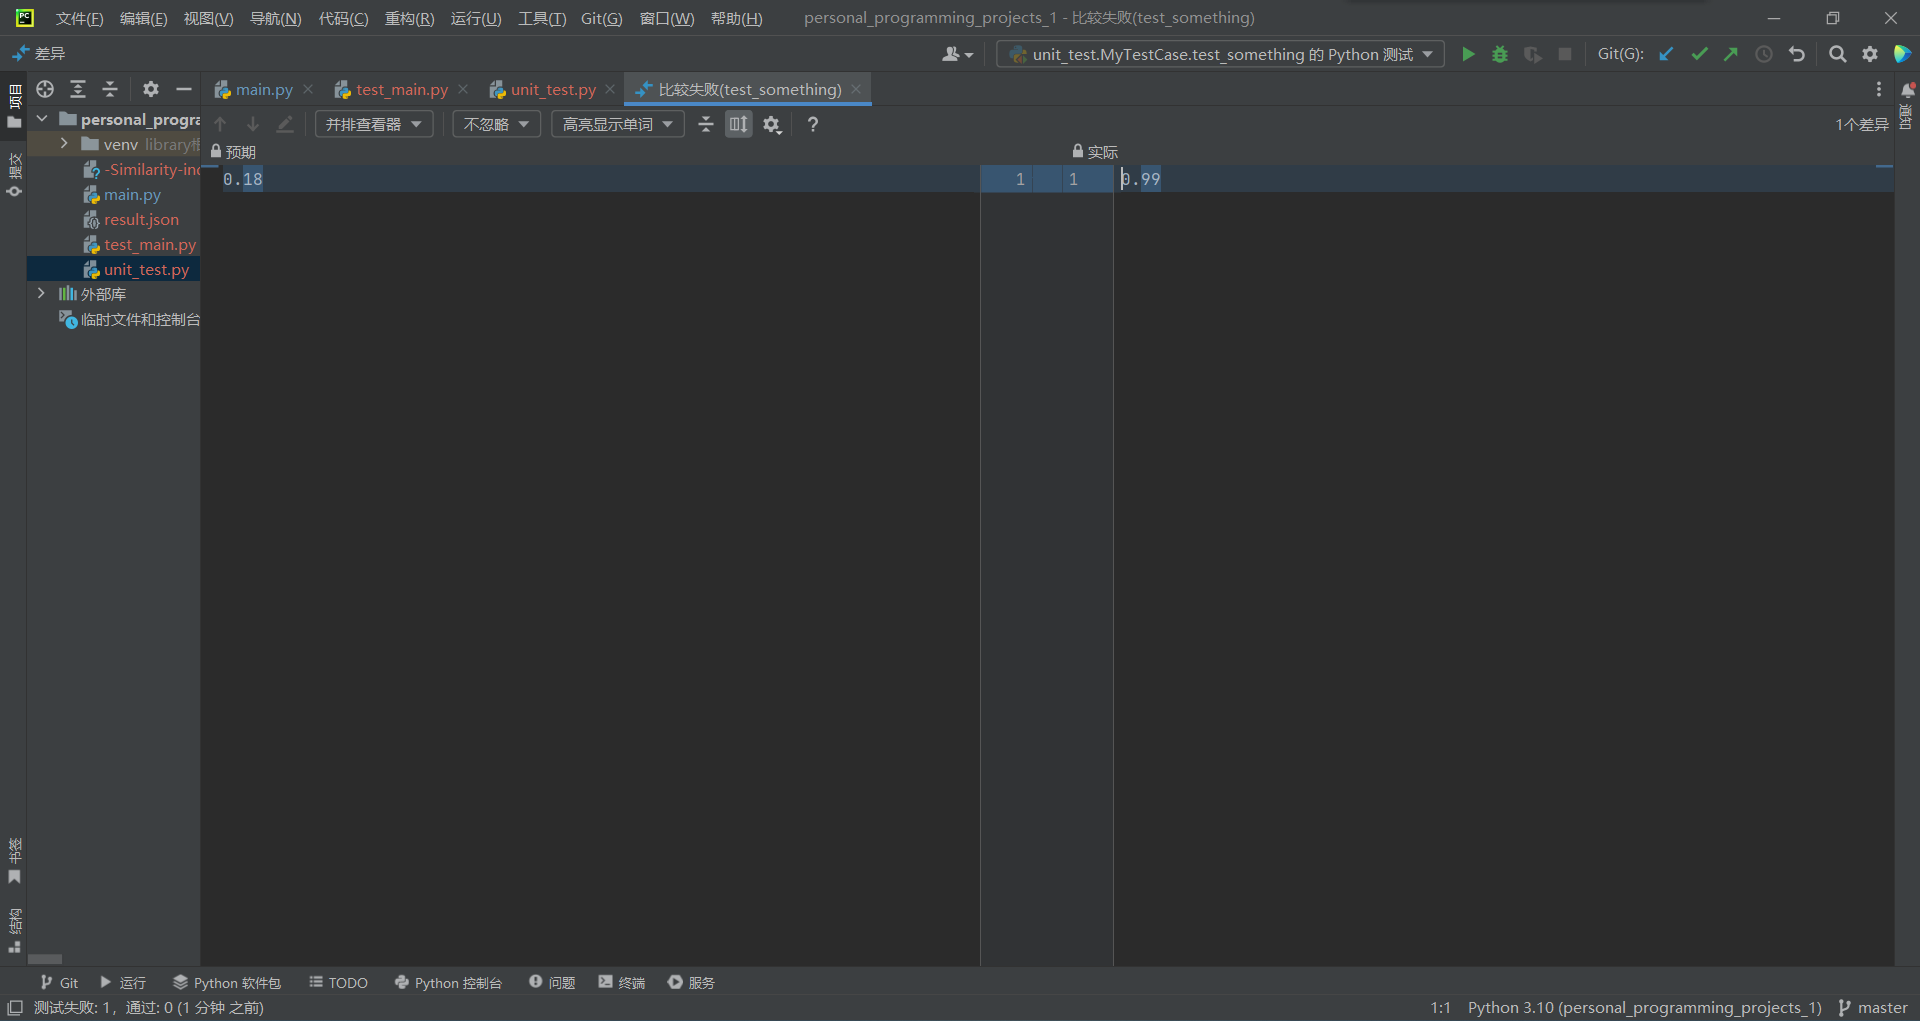The height and width of the screenshot is (1021, 1920).
Task: Click Python 3.10 interpreter in status bar
Action: pos(1645,1008)
